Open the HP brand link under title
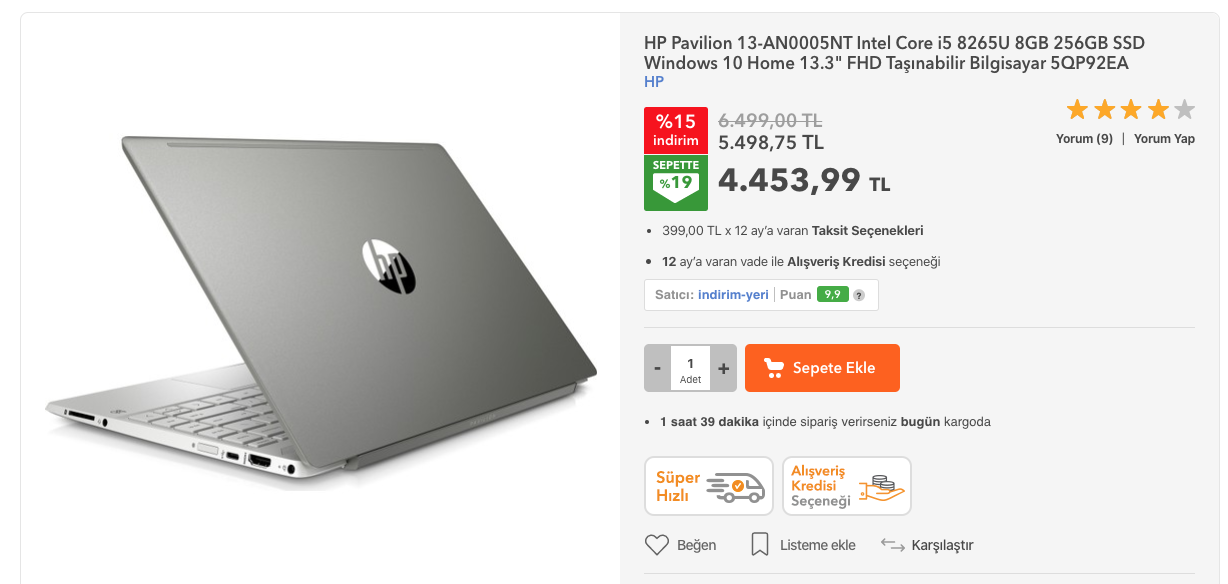The width and height of the screenshot is (1228, 584). click(x=654, y=82)
